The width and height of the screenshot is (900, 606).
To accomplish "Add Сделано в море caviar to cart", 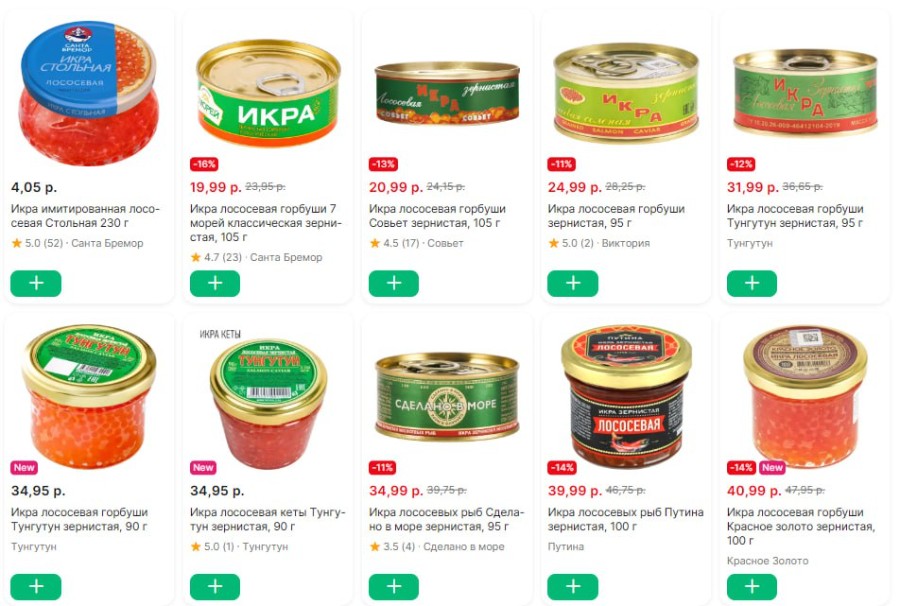I will [x=394, y=586].
